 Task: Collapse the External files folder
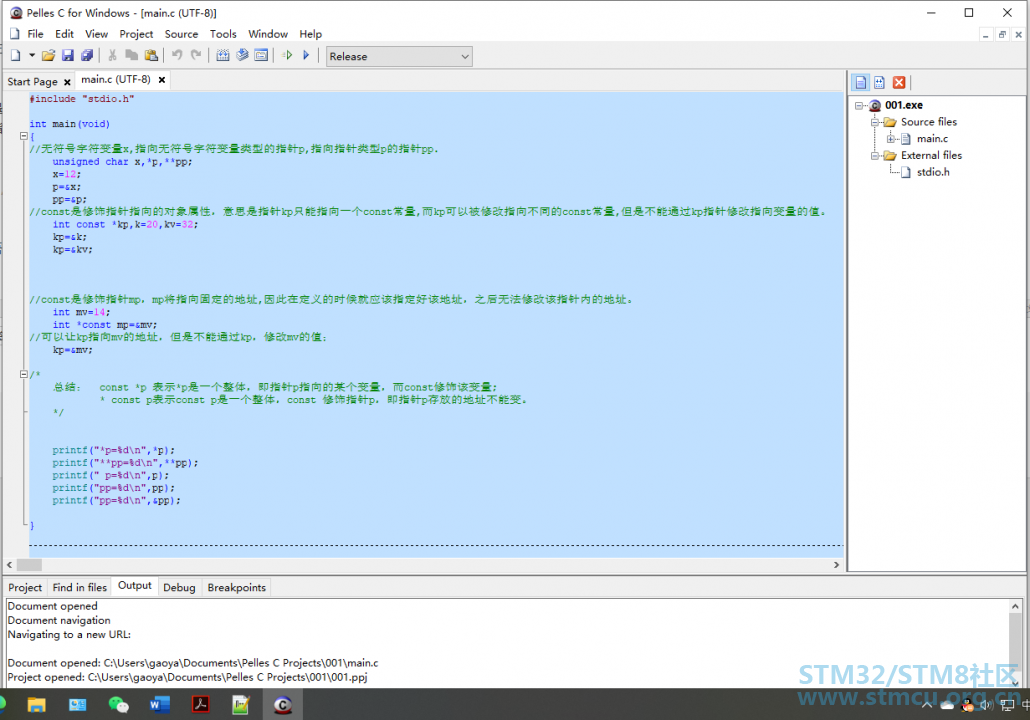point(875,156)
